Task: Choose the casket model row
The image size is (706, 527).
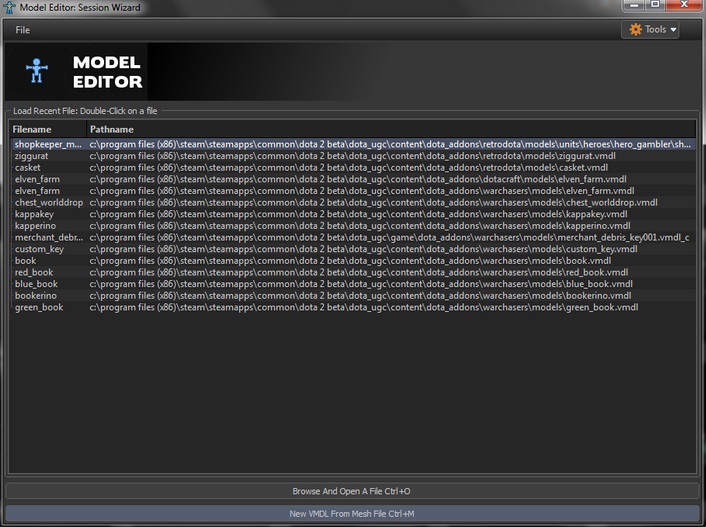Action: 28,168
